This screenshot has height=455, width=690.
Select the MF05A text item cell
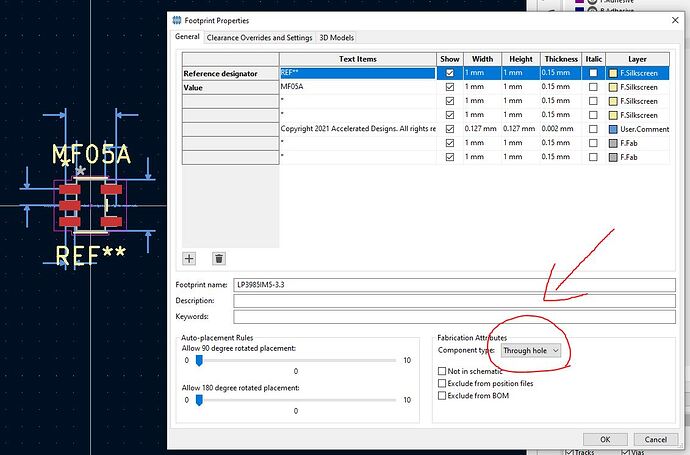(x=358, y=87)
